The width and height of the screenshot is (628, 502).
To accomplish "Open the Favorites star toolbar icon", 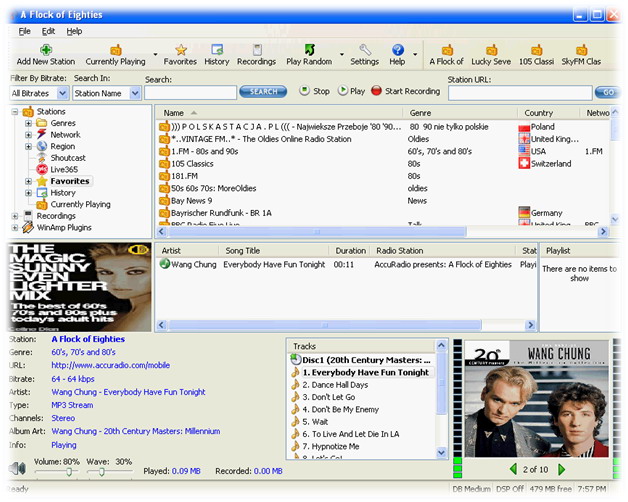I will click(x=181, y=50).
